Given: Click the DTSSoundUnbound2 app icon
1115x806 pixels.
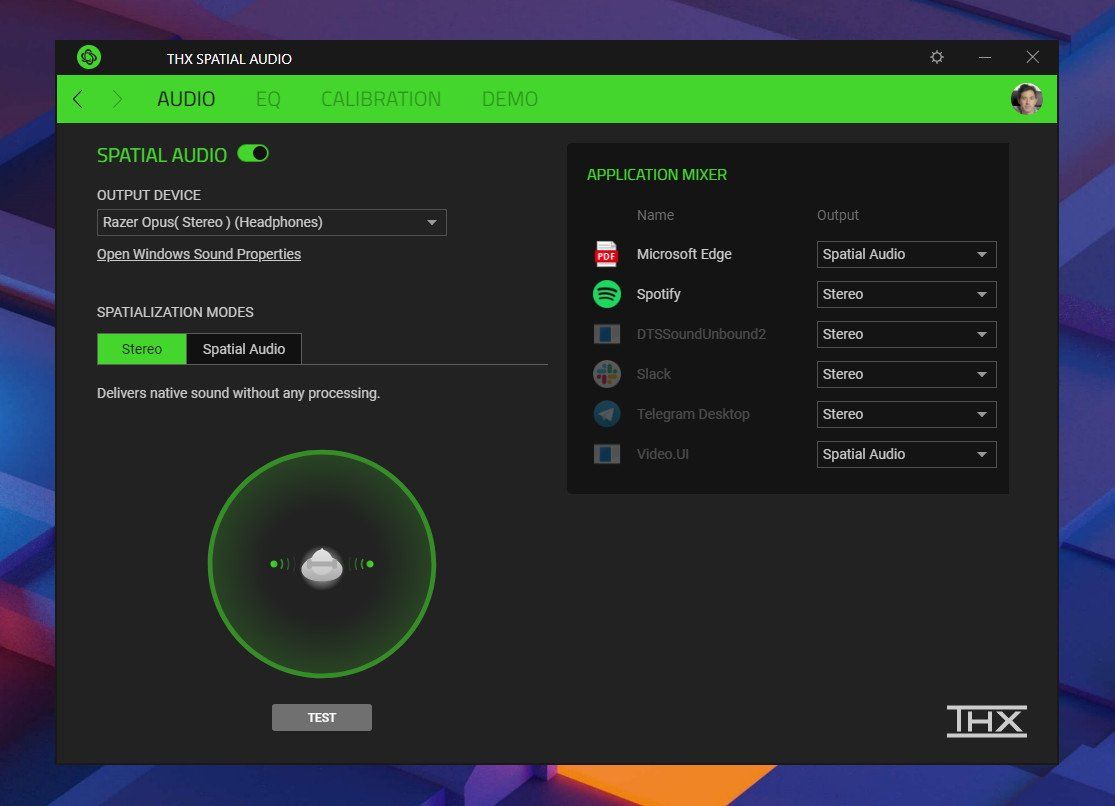Looking at the screenshot, I should (606, 334).
